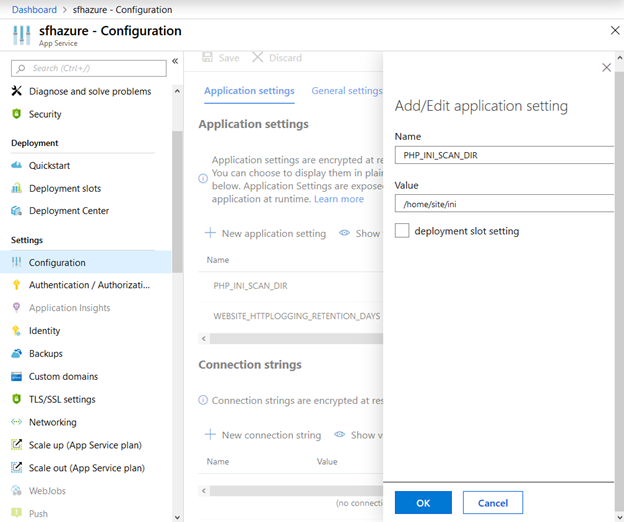Toggle Show values eye for connection strings
This screenshot has width=624, height=522.
339,434
